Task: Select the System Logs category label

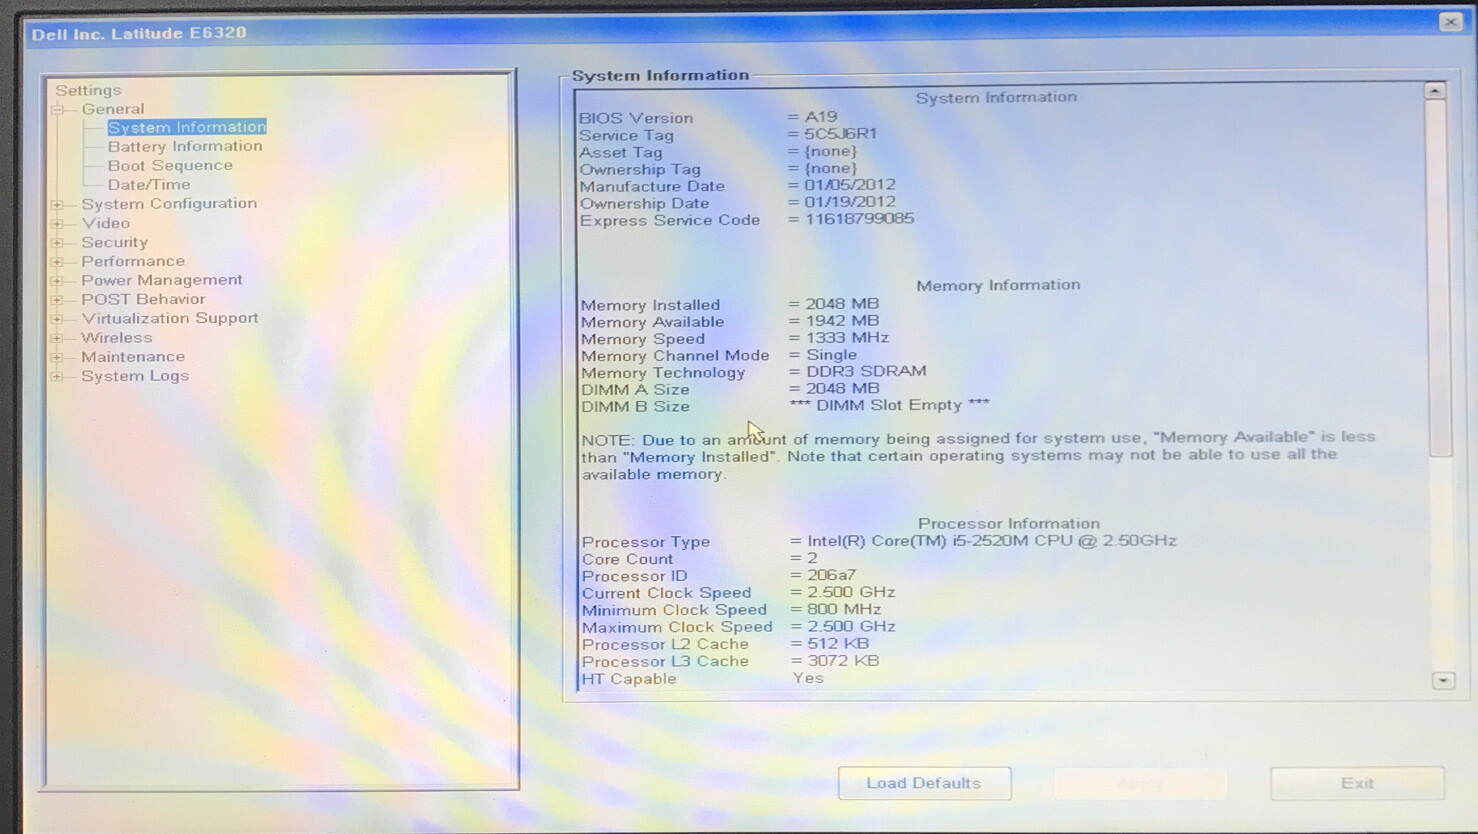Action: [x=135, y=376]
